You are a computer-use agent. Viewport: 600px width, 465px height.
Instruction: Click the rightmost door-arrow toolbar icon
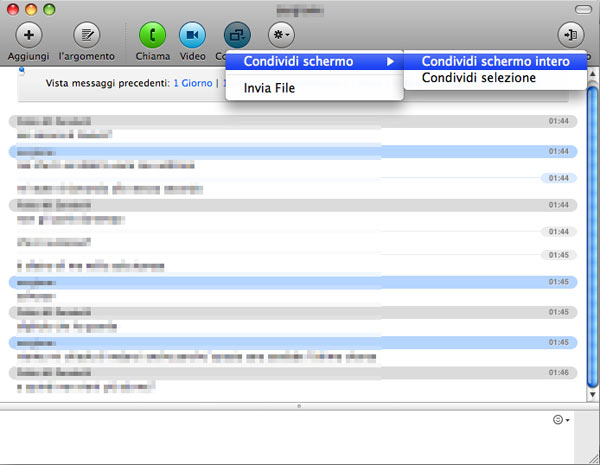coord(572,35)
